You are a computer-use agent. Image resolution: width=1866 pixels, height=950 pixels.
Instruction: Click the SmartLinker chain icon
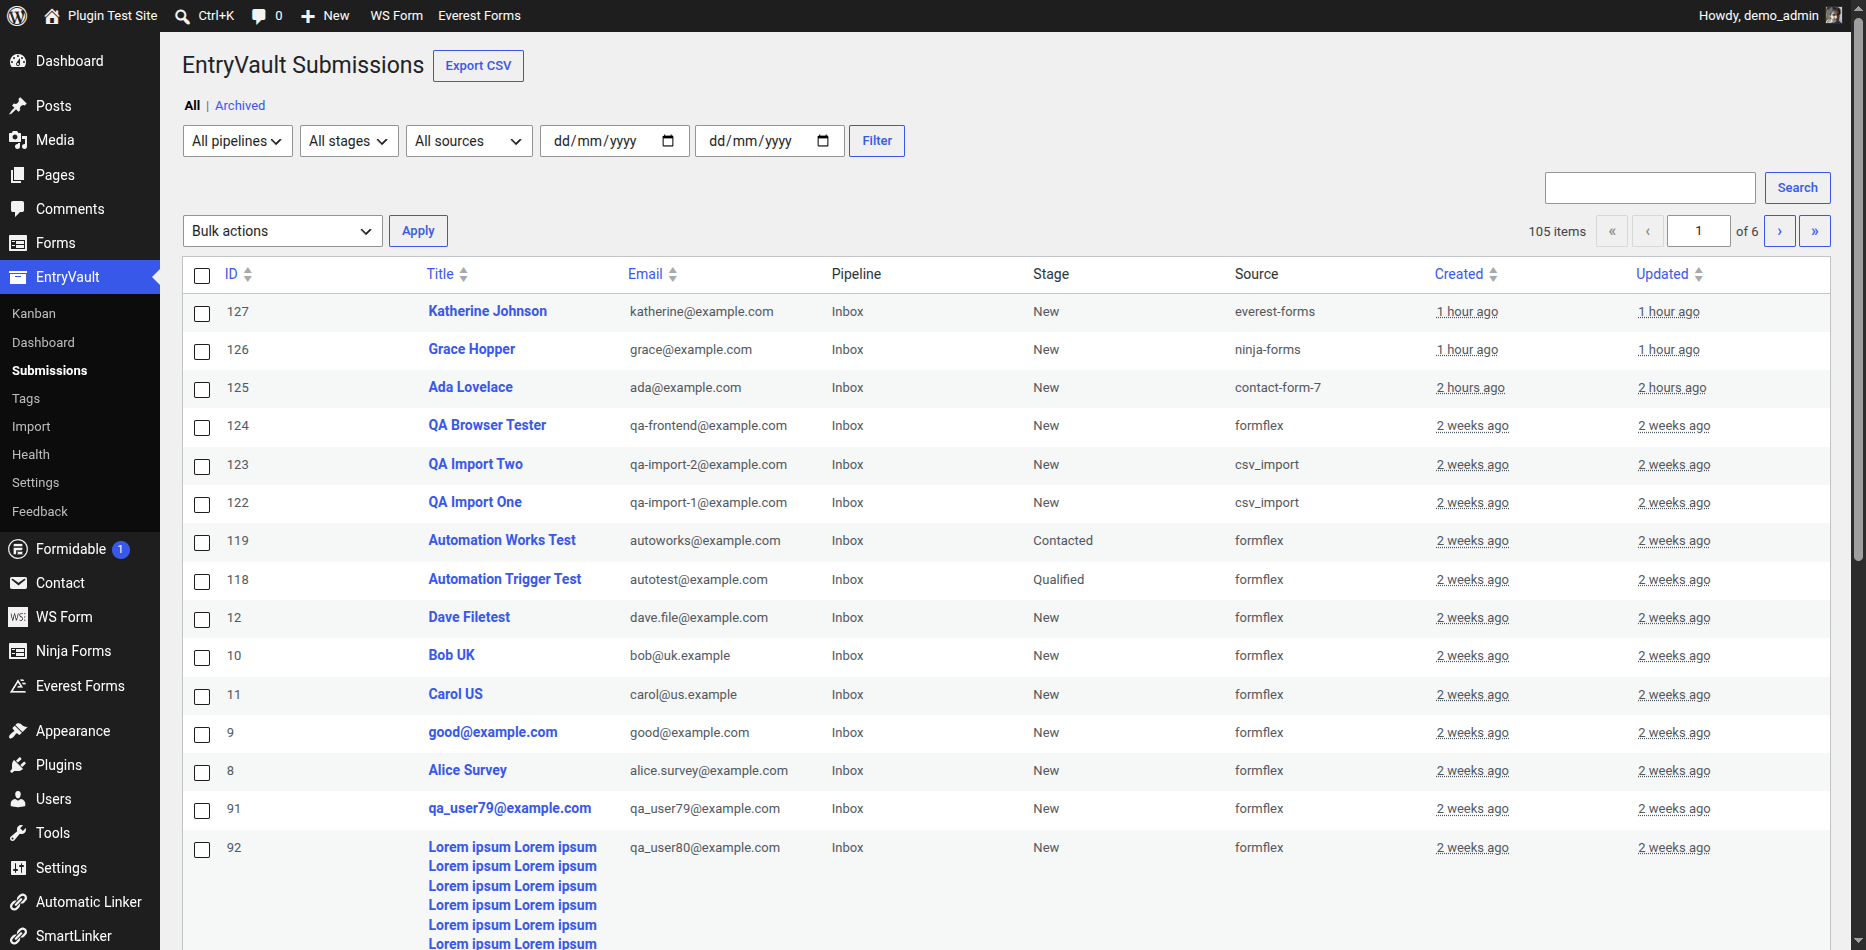coord(18,936)
